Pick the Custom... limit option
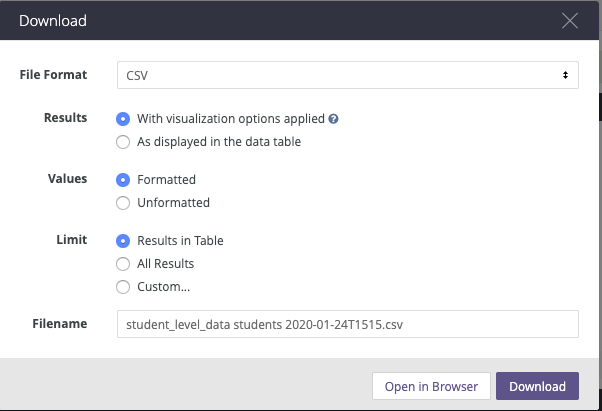The image size is (602, 411). pyautogui.click(x=123, y=287)
